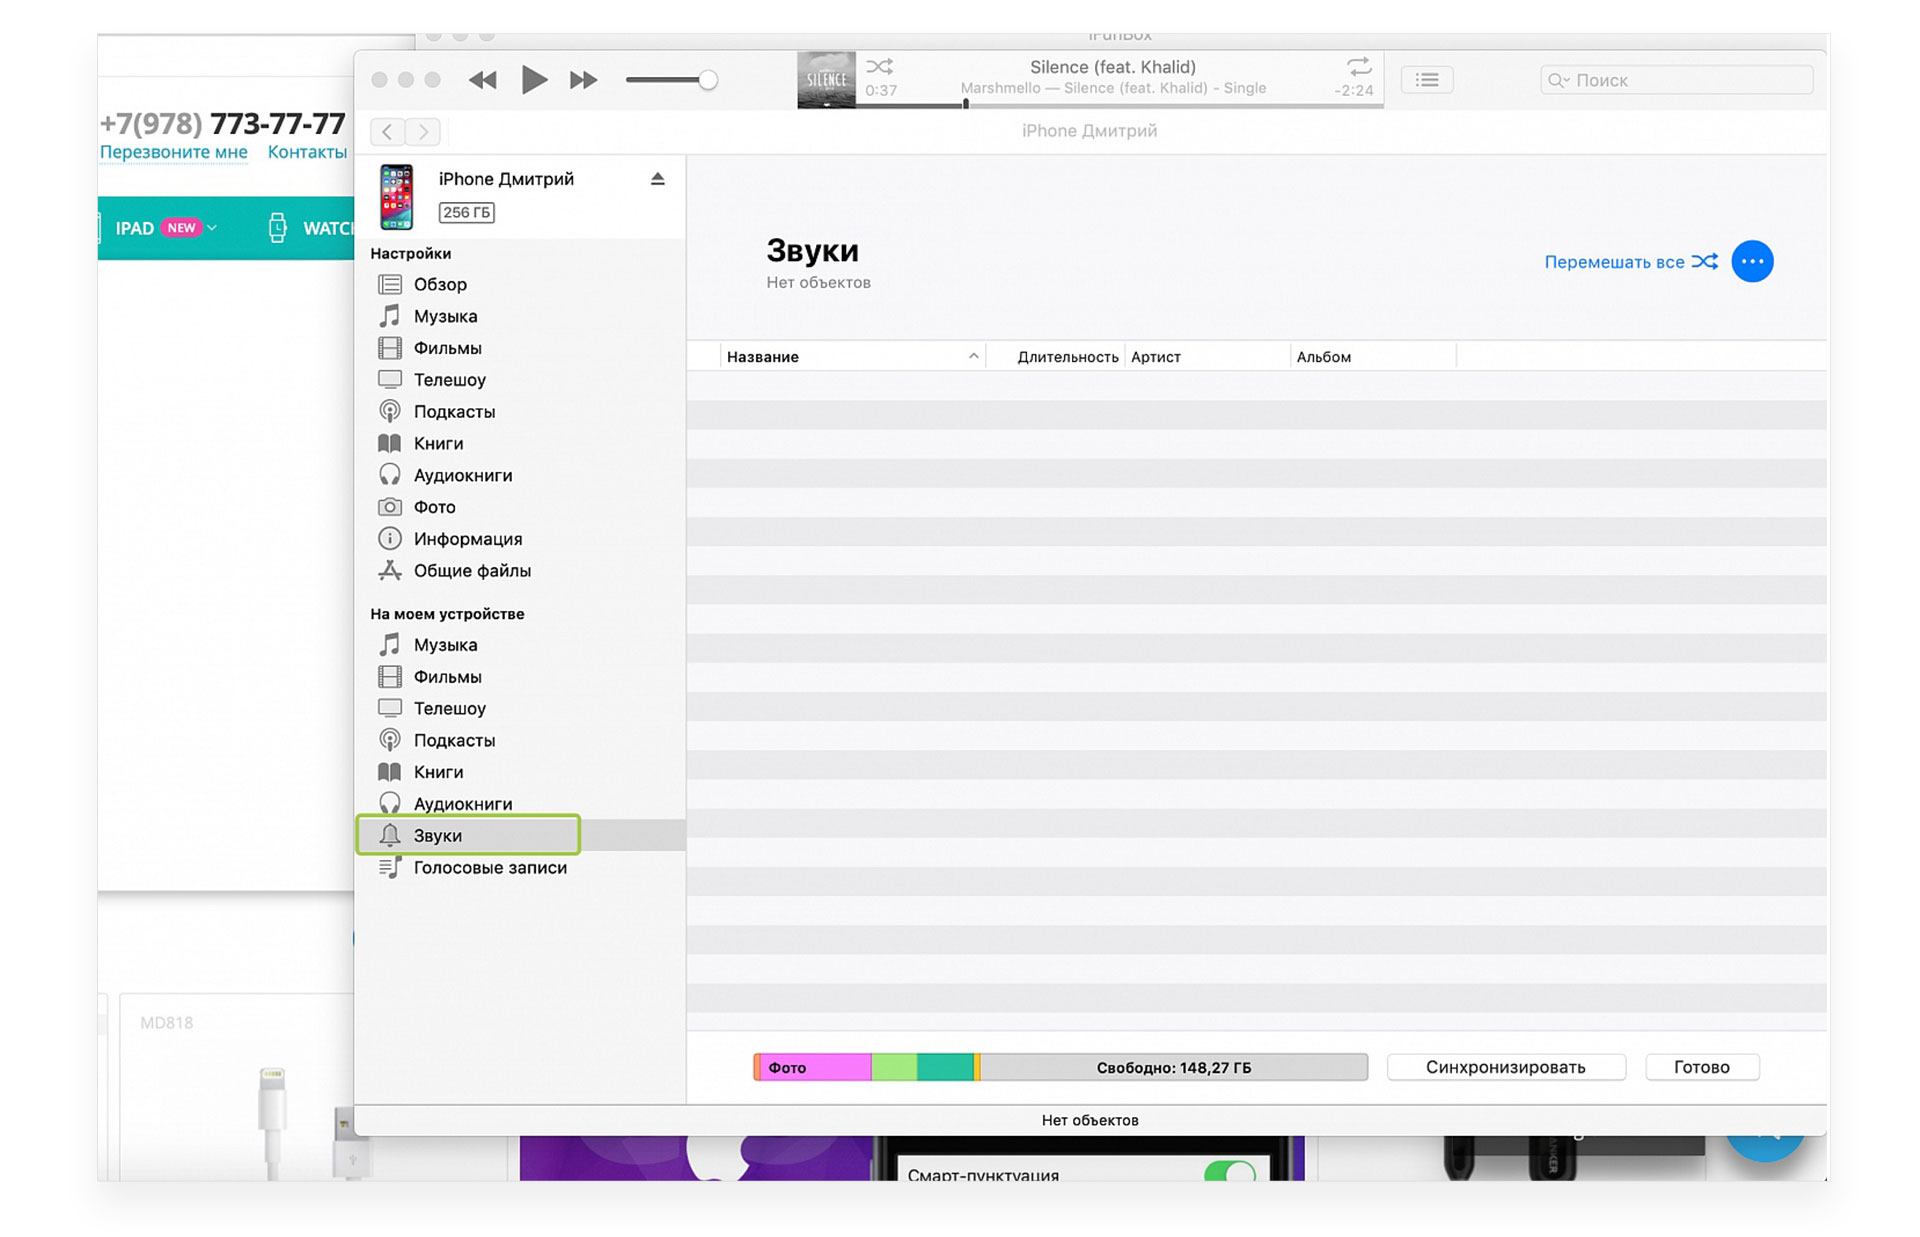
Task: Toggle the repeat icon near track time
Action: click(1358, 67)
